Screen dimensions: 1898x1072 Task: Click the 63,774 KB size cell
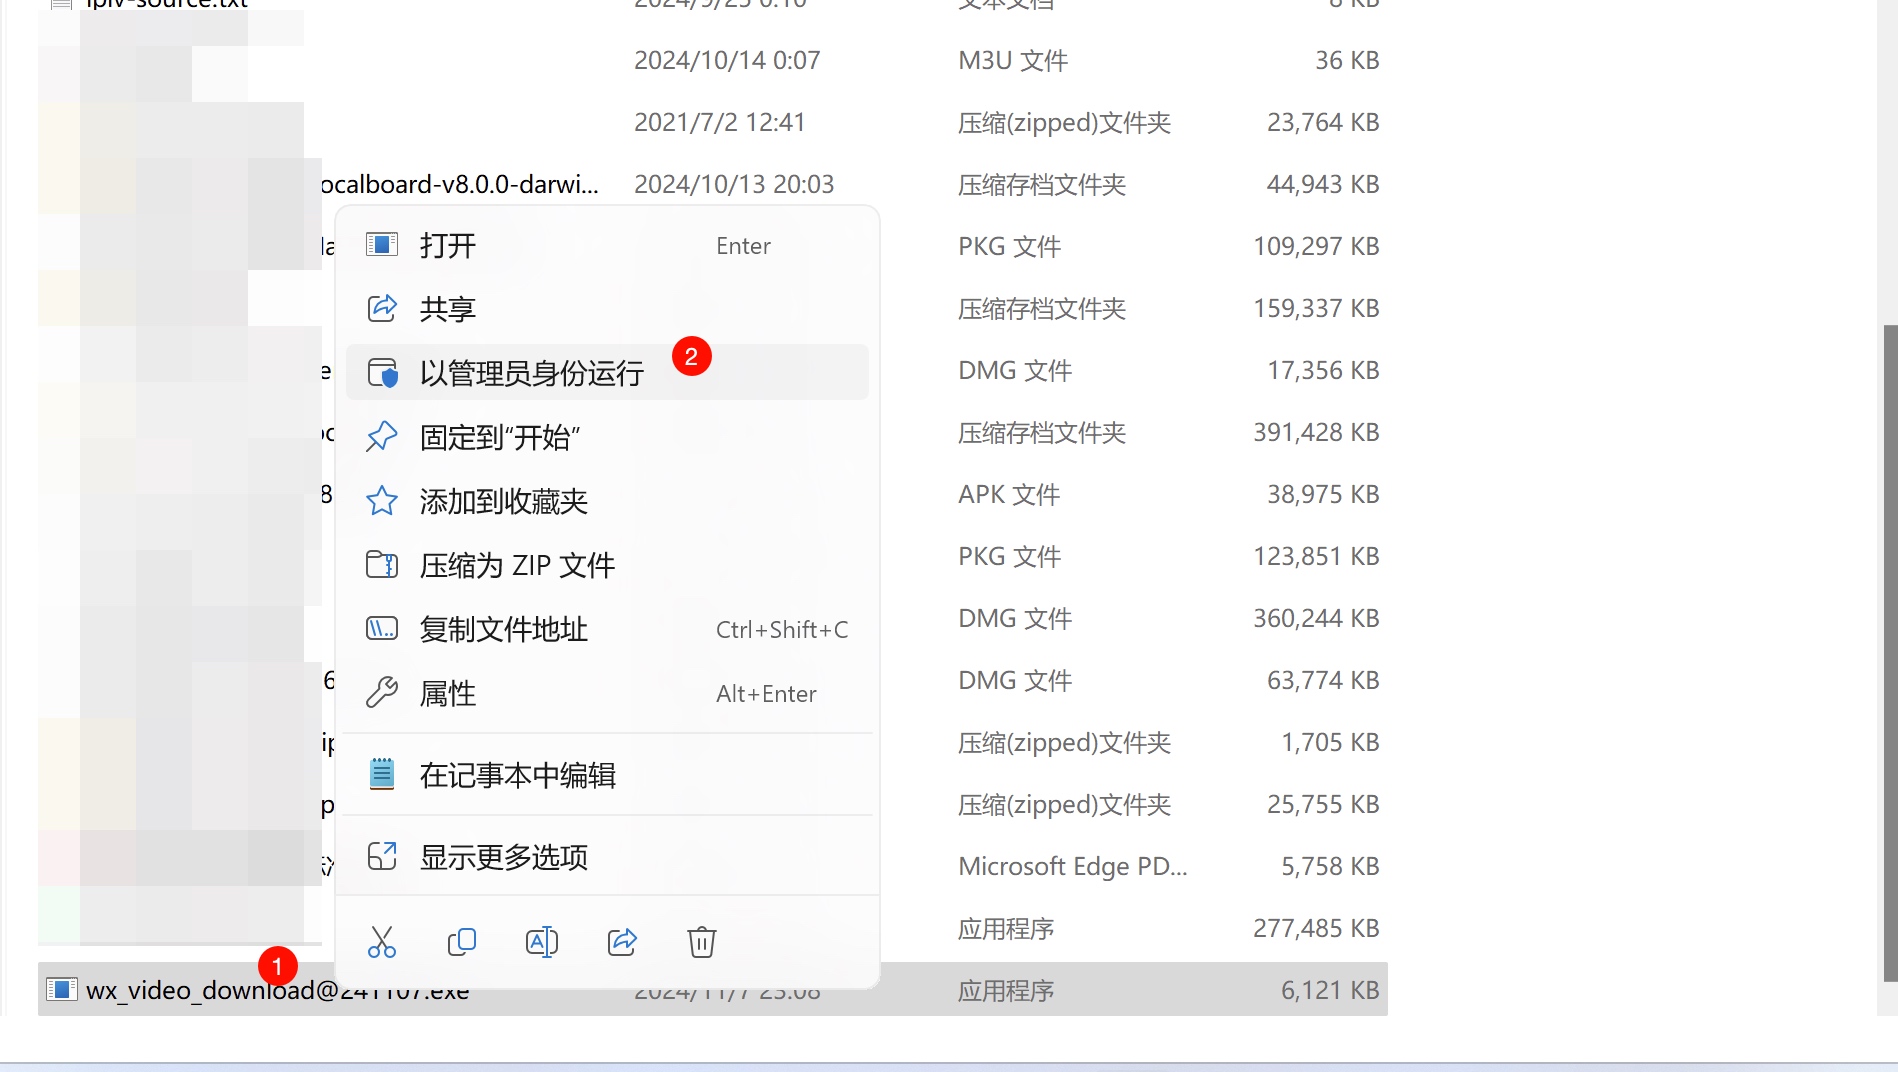(x=1323, y=681)
